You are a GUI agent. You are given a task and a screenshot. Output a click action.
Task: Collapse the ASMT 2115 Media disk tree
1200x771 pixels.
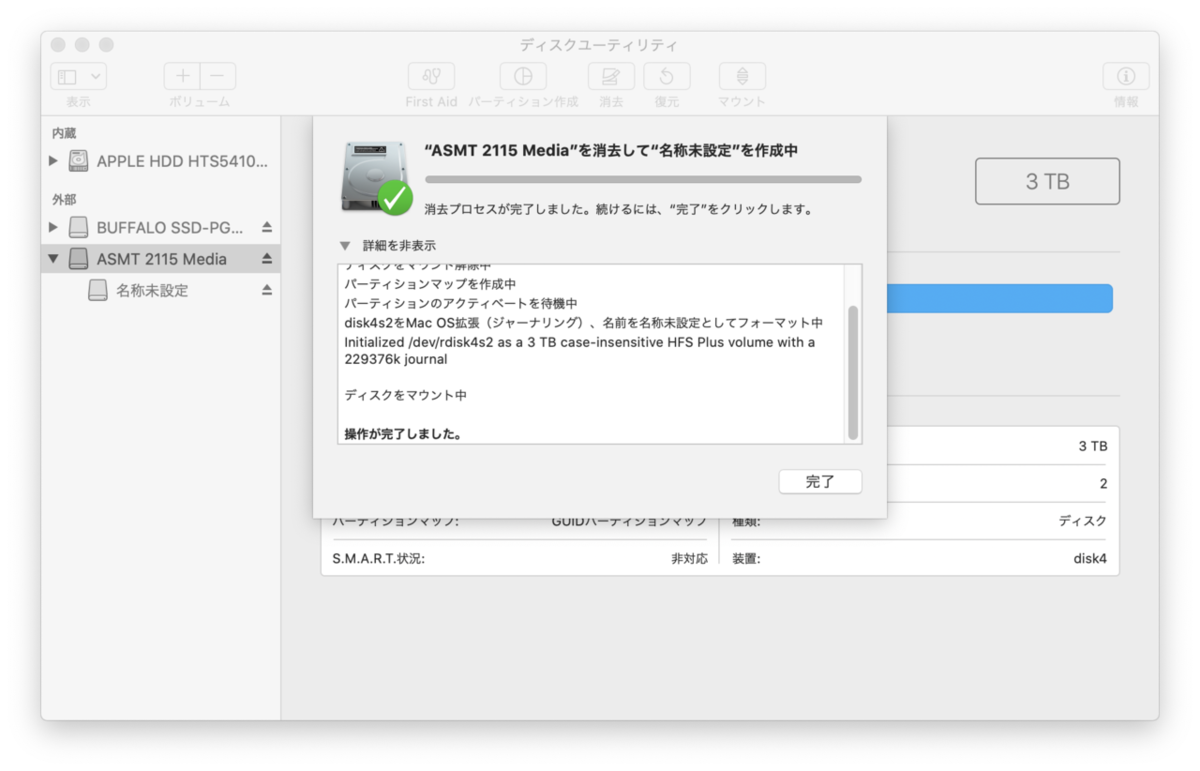coord(53,259)
